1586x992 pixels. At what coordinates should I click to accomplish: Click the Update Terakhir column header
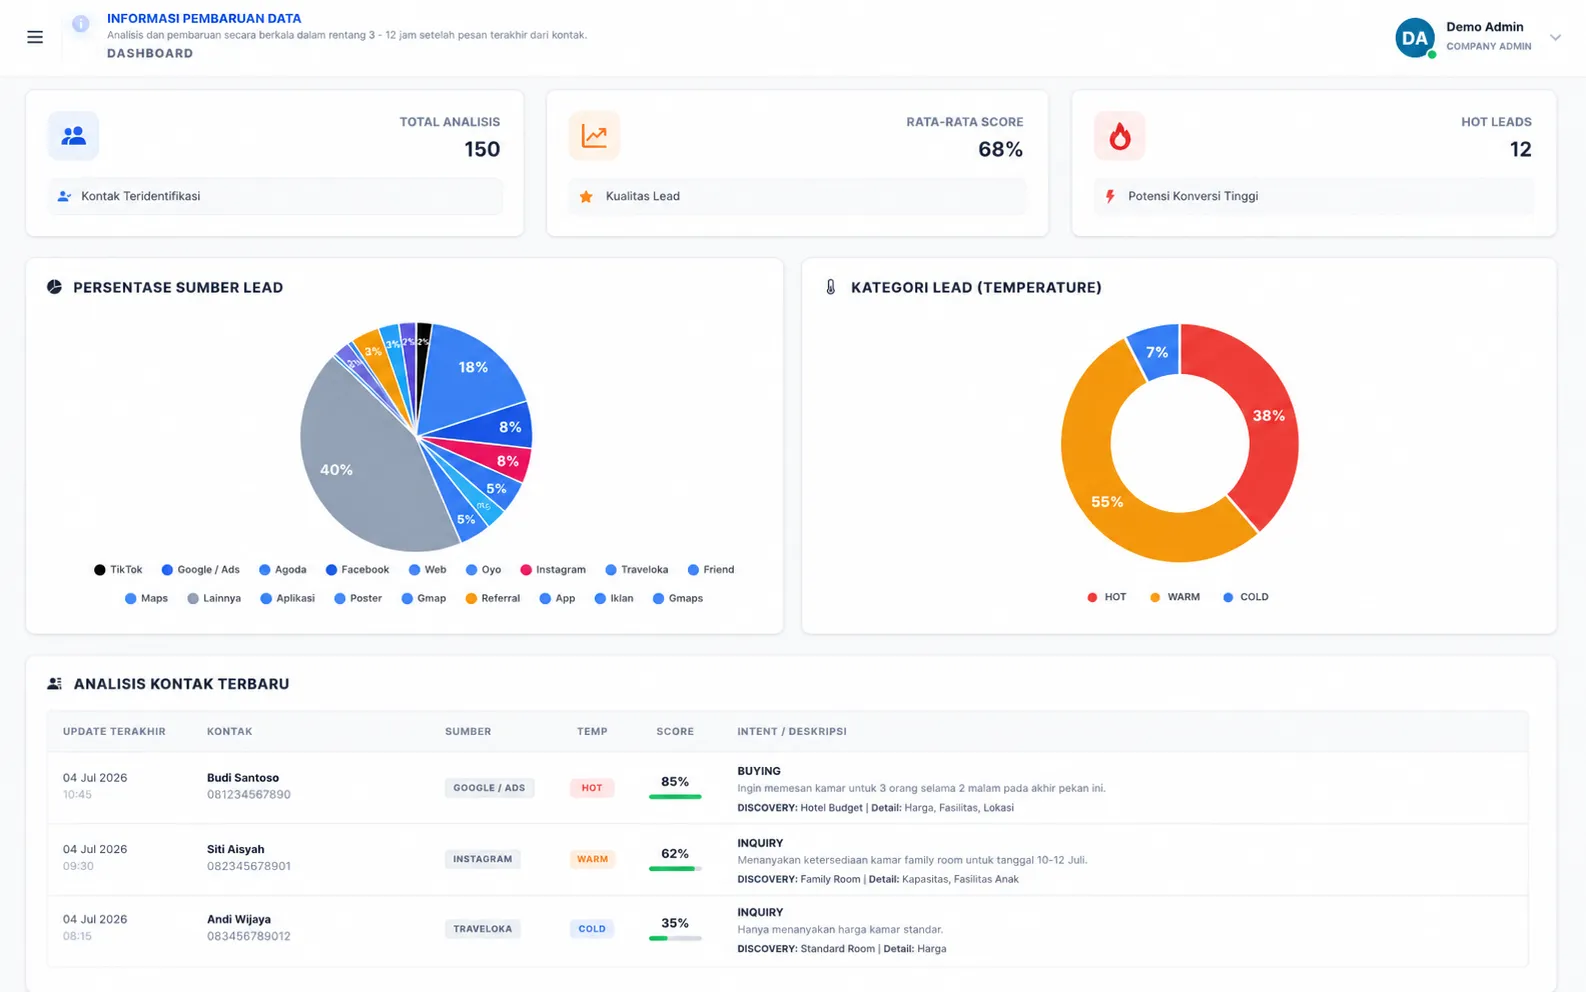(114, 732)
